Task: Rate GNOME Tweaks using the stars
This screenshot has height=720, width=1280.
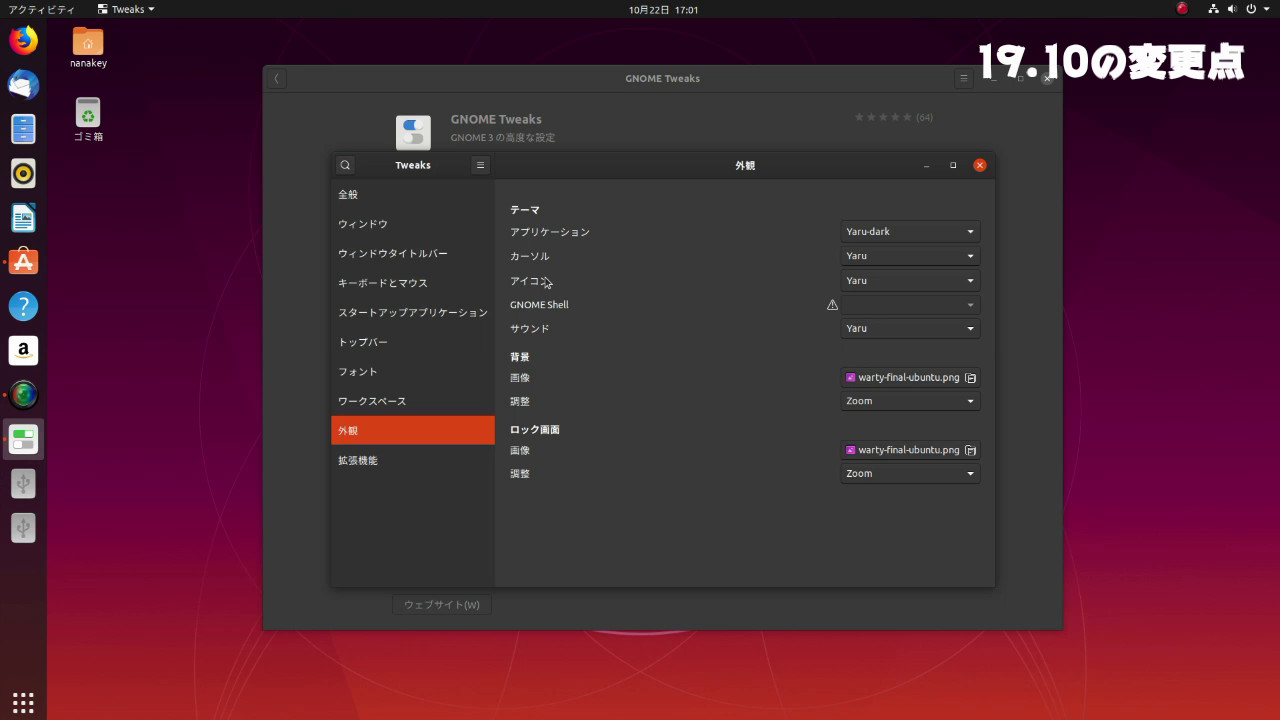Action: pyautogui.click(x=883, y=116)
